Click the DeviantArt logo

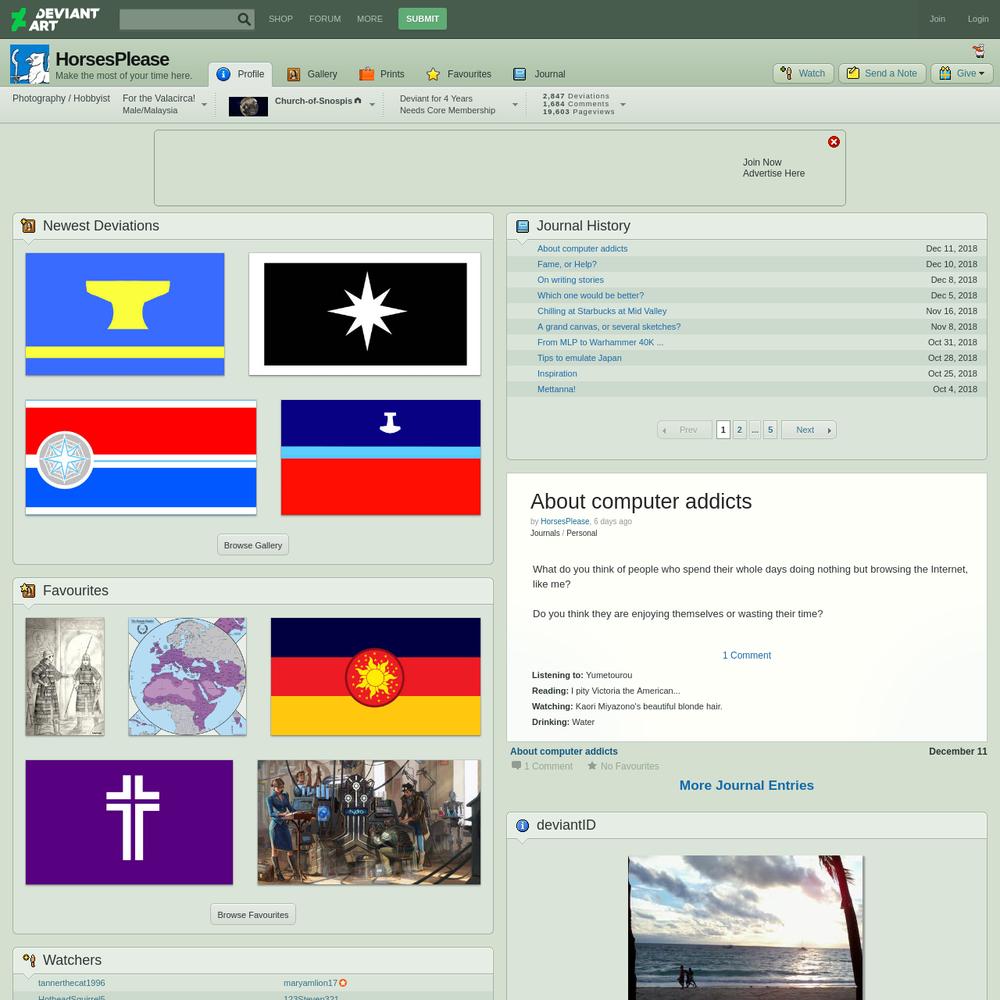click(x=55, y=19)
